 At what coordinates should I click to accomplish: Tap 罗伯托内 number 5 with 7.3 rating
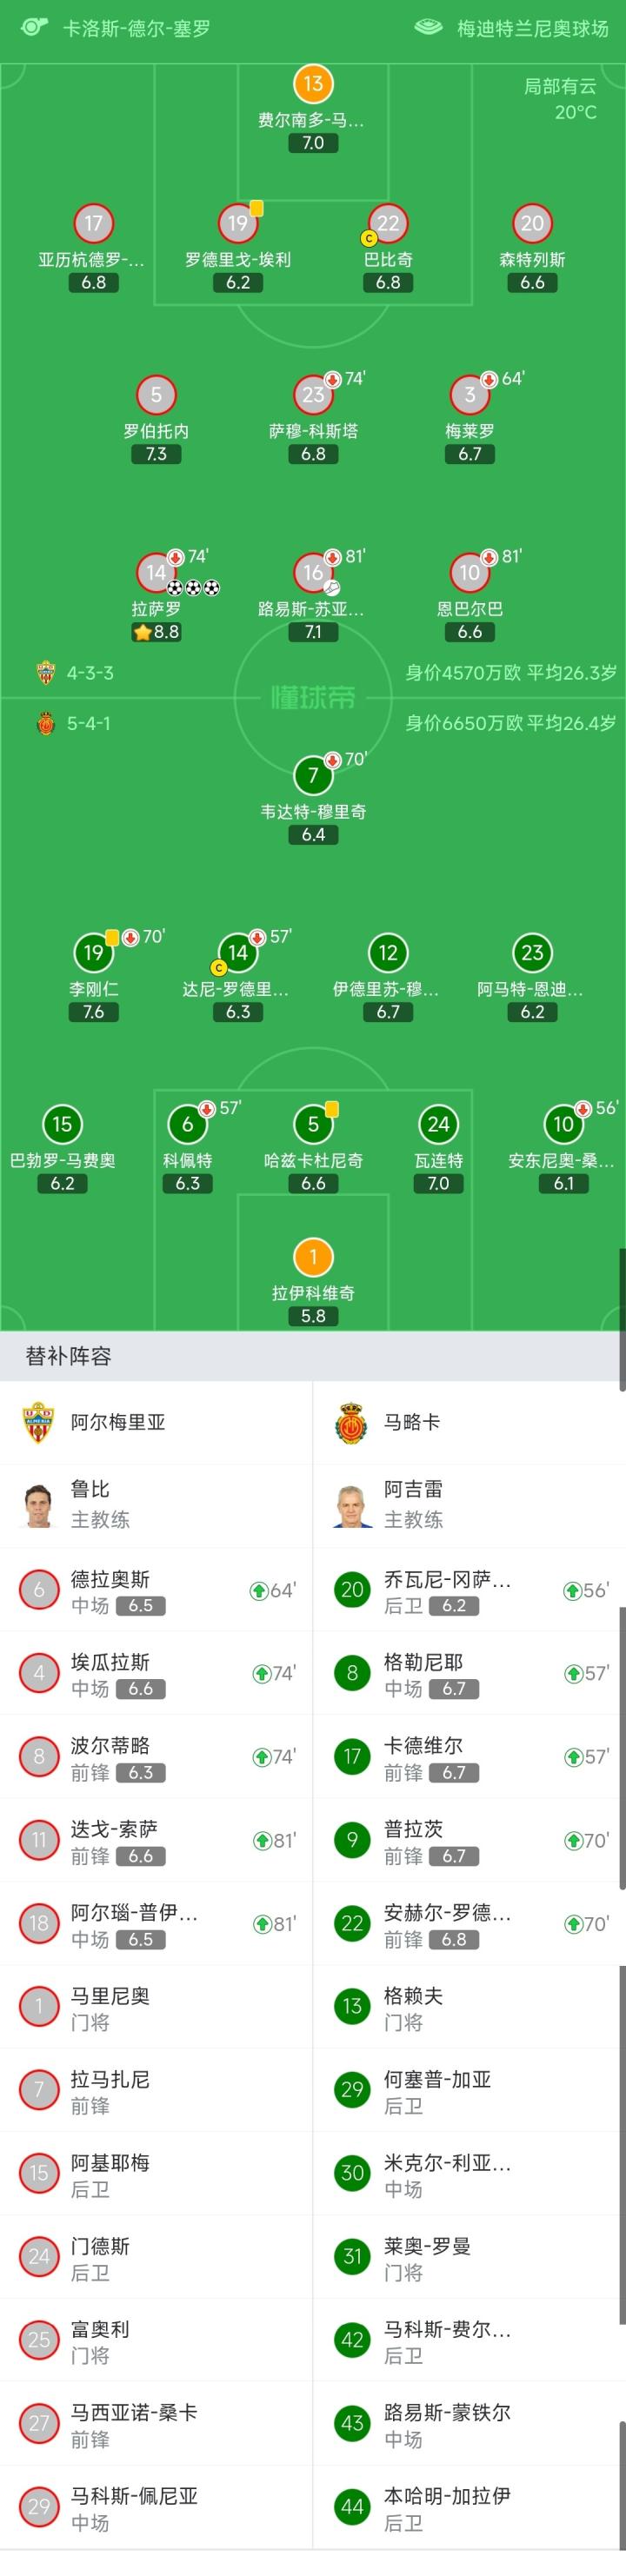coord(156,395)
